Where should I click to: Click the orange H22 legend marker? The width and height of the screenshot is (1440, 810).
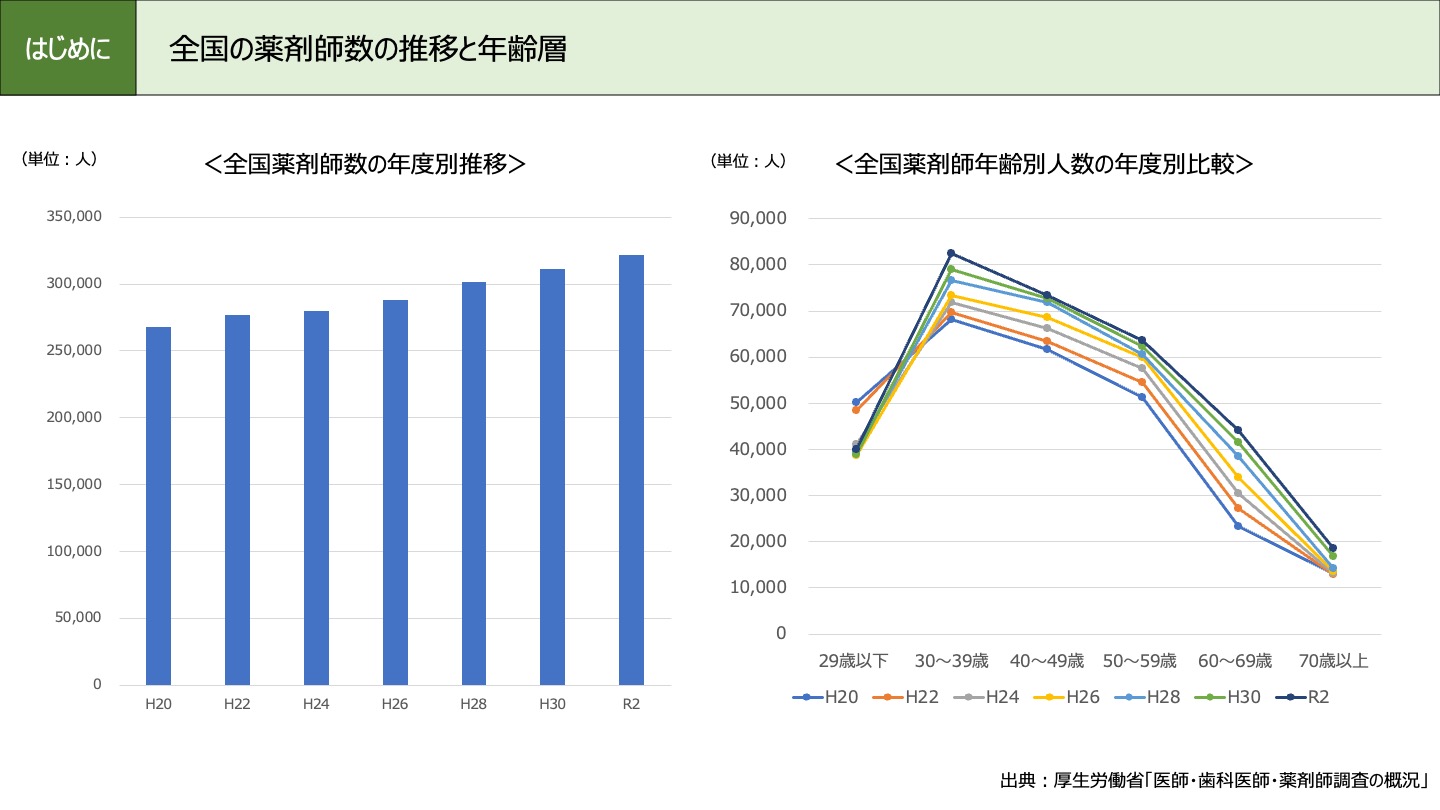[887, 697]
